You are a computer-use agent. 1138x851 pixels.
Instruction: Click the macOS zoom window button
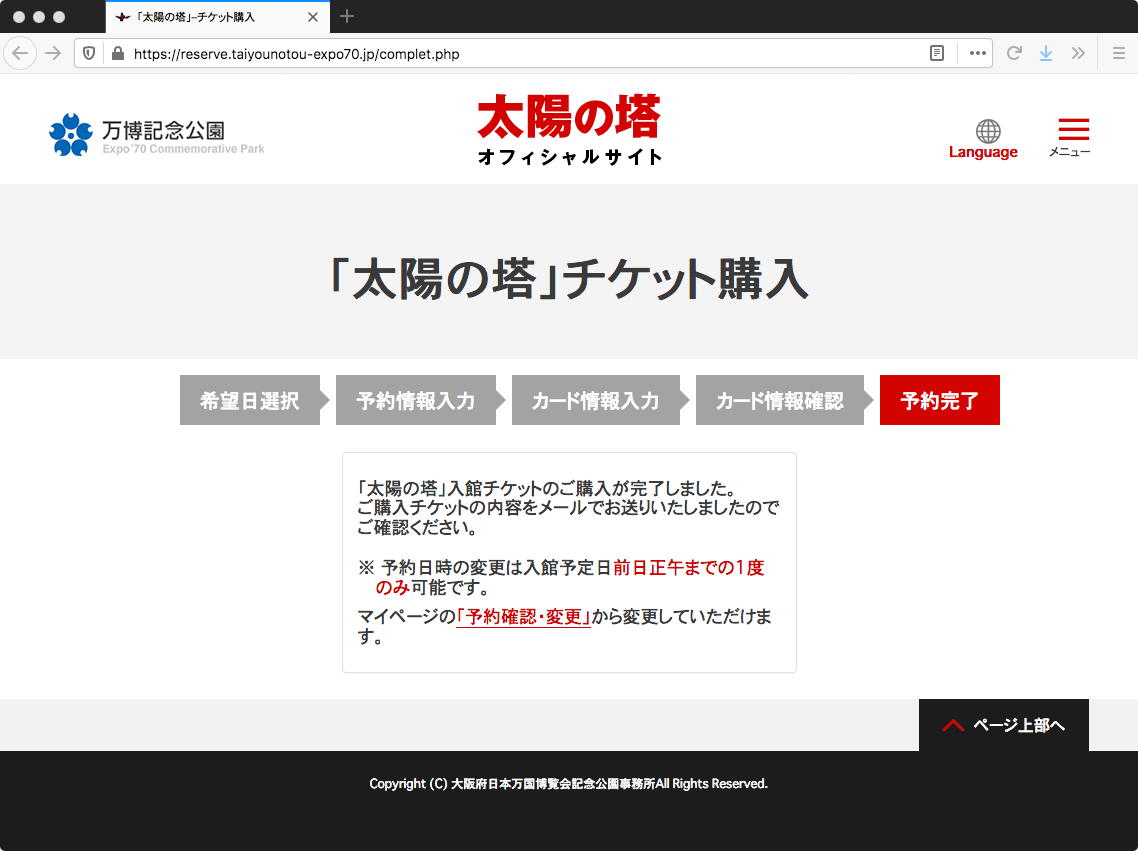[x=60, y=17]
